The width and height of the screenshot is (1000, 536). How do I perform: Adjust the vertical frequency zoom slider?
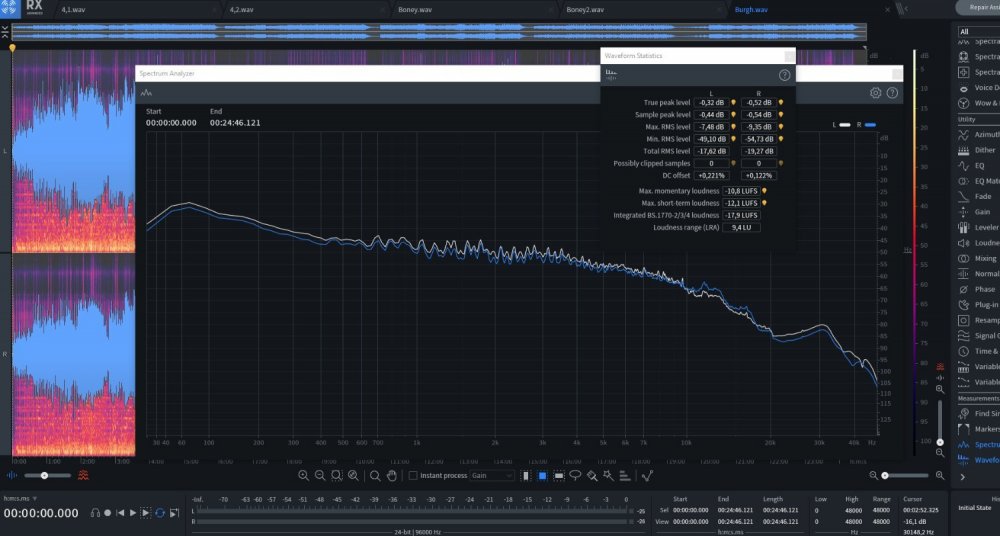[x=939, y=421]
